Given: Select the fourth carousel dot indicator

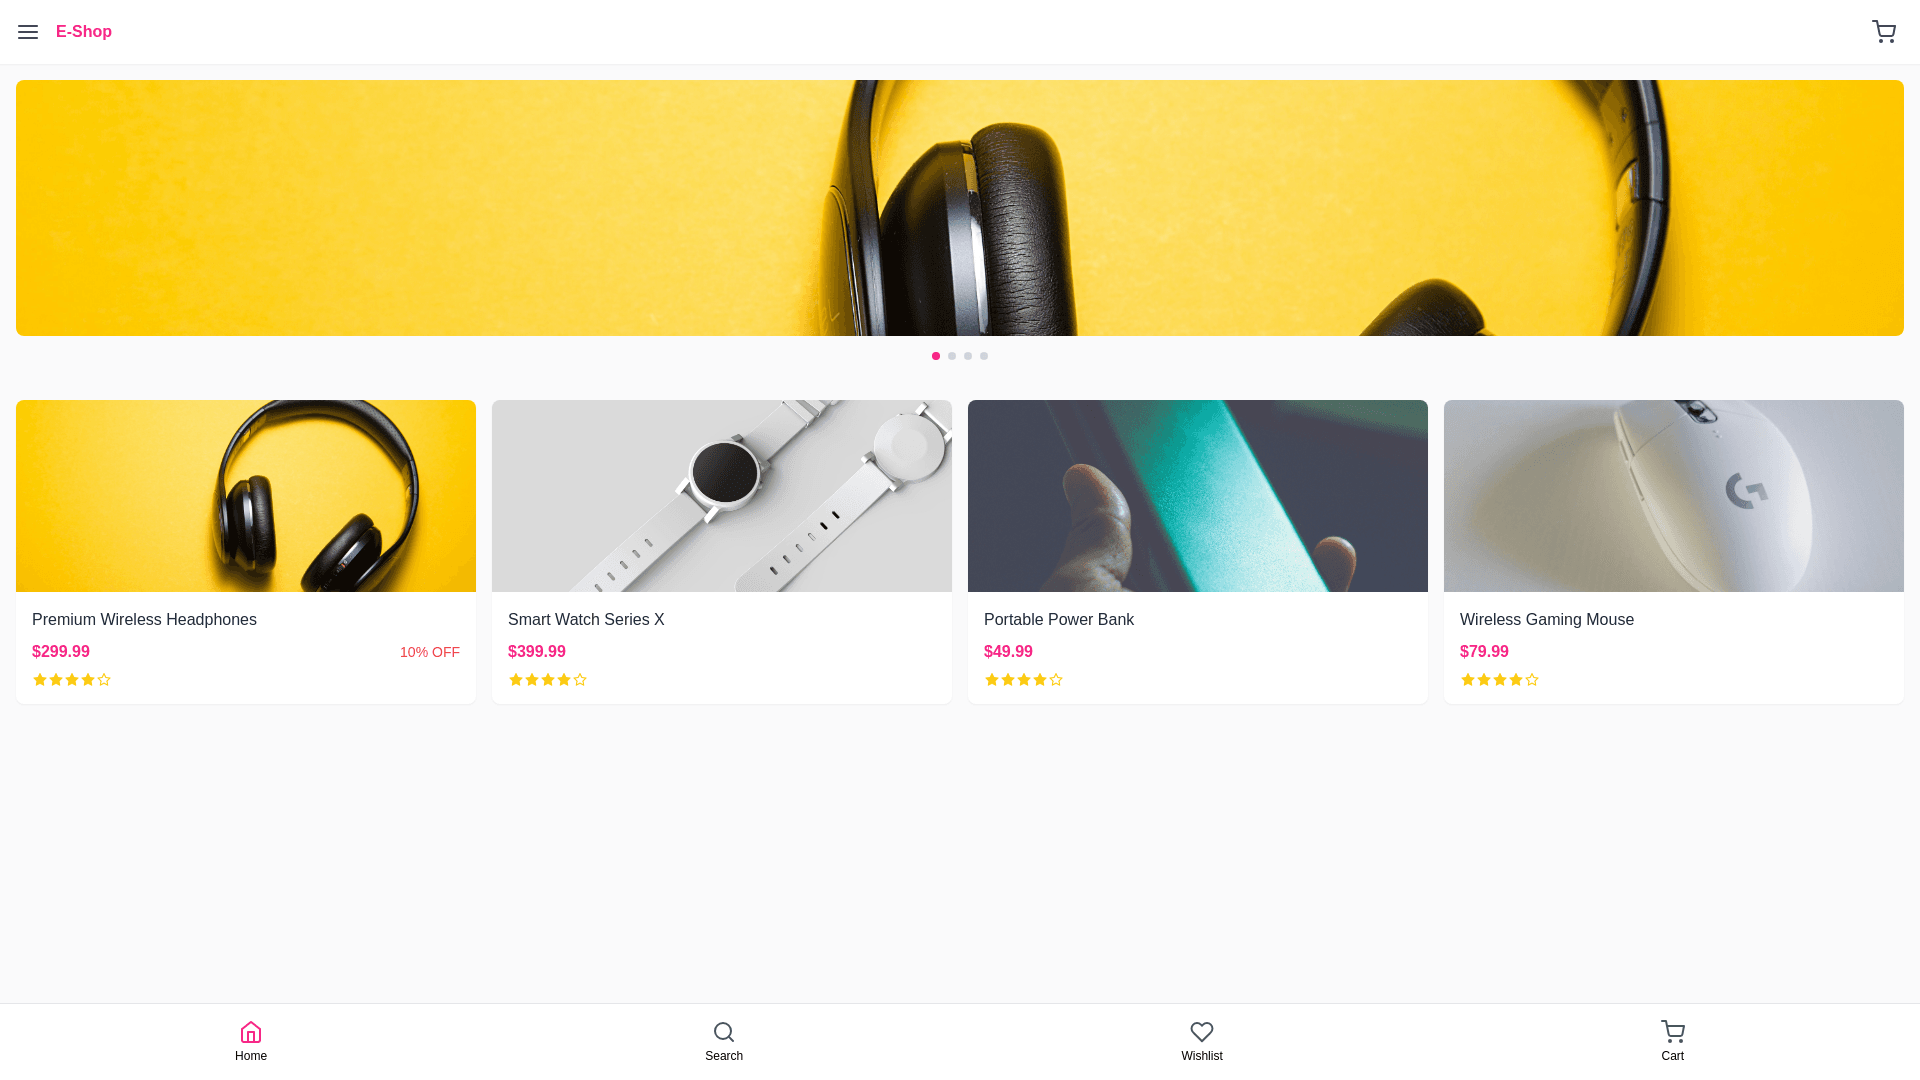Looking at the screenshot, I should (x=984, y=356).
